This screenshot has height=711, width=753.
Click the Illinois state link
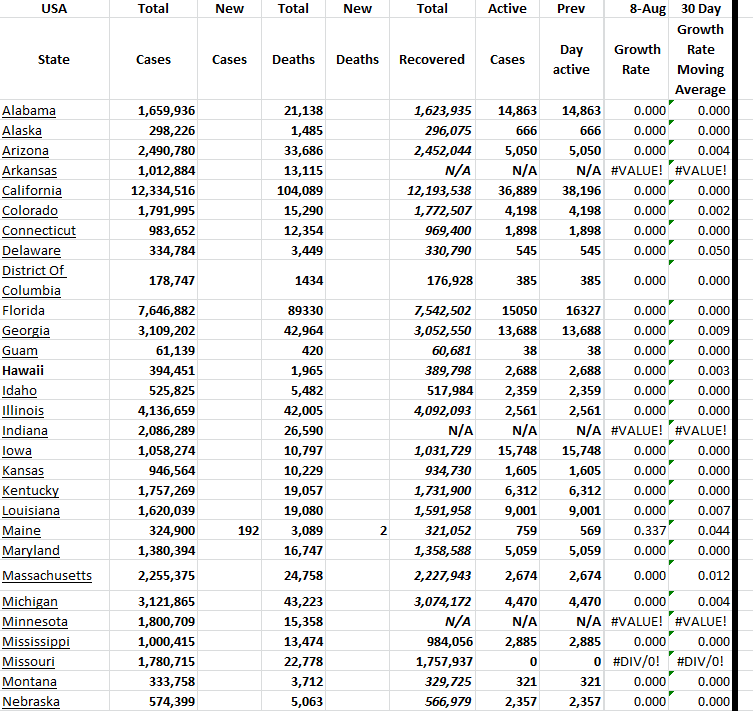point(23,411)
